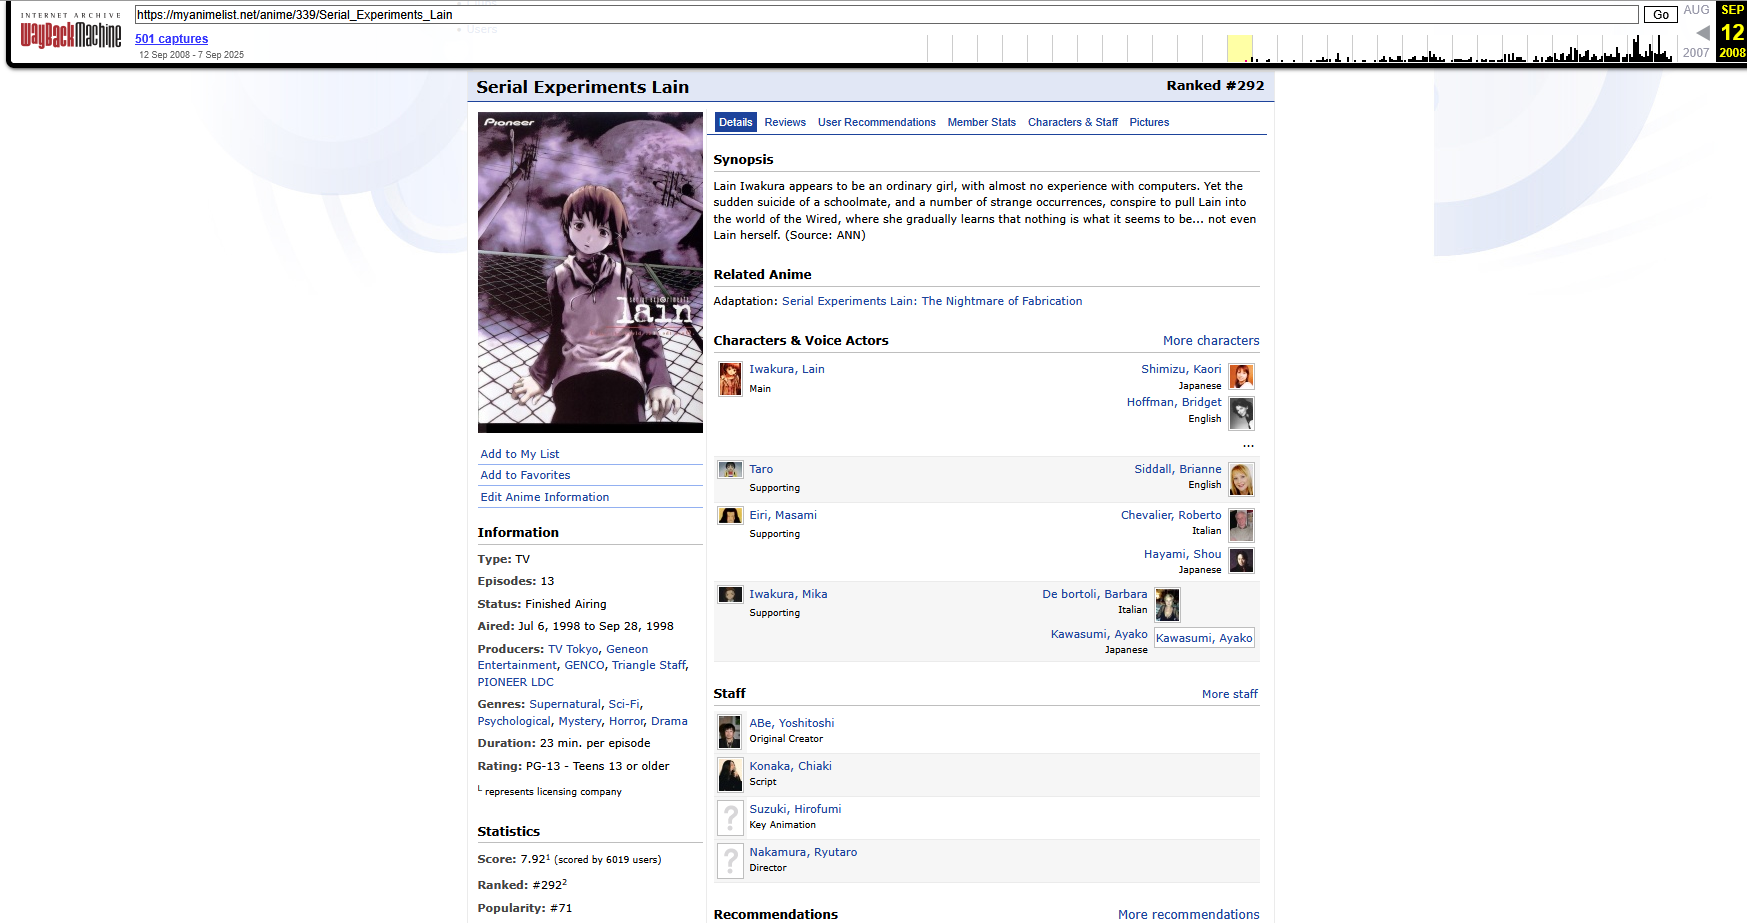Viewport: 1747px width, 923px height.
Task: Open ABe, Yoshitoshi name link
Action: (792, 723)
